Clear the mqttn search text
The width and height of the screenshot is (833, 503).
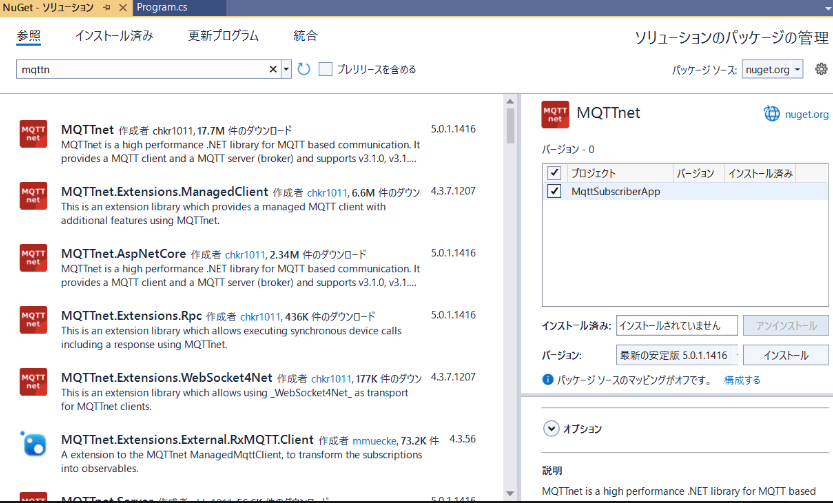pos(273,69)
